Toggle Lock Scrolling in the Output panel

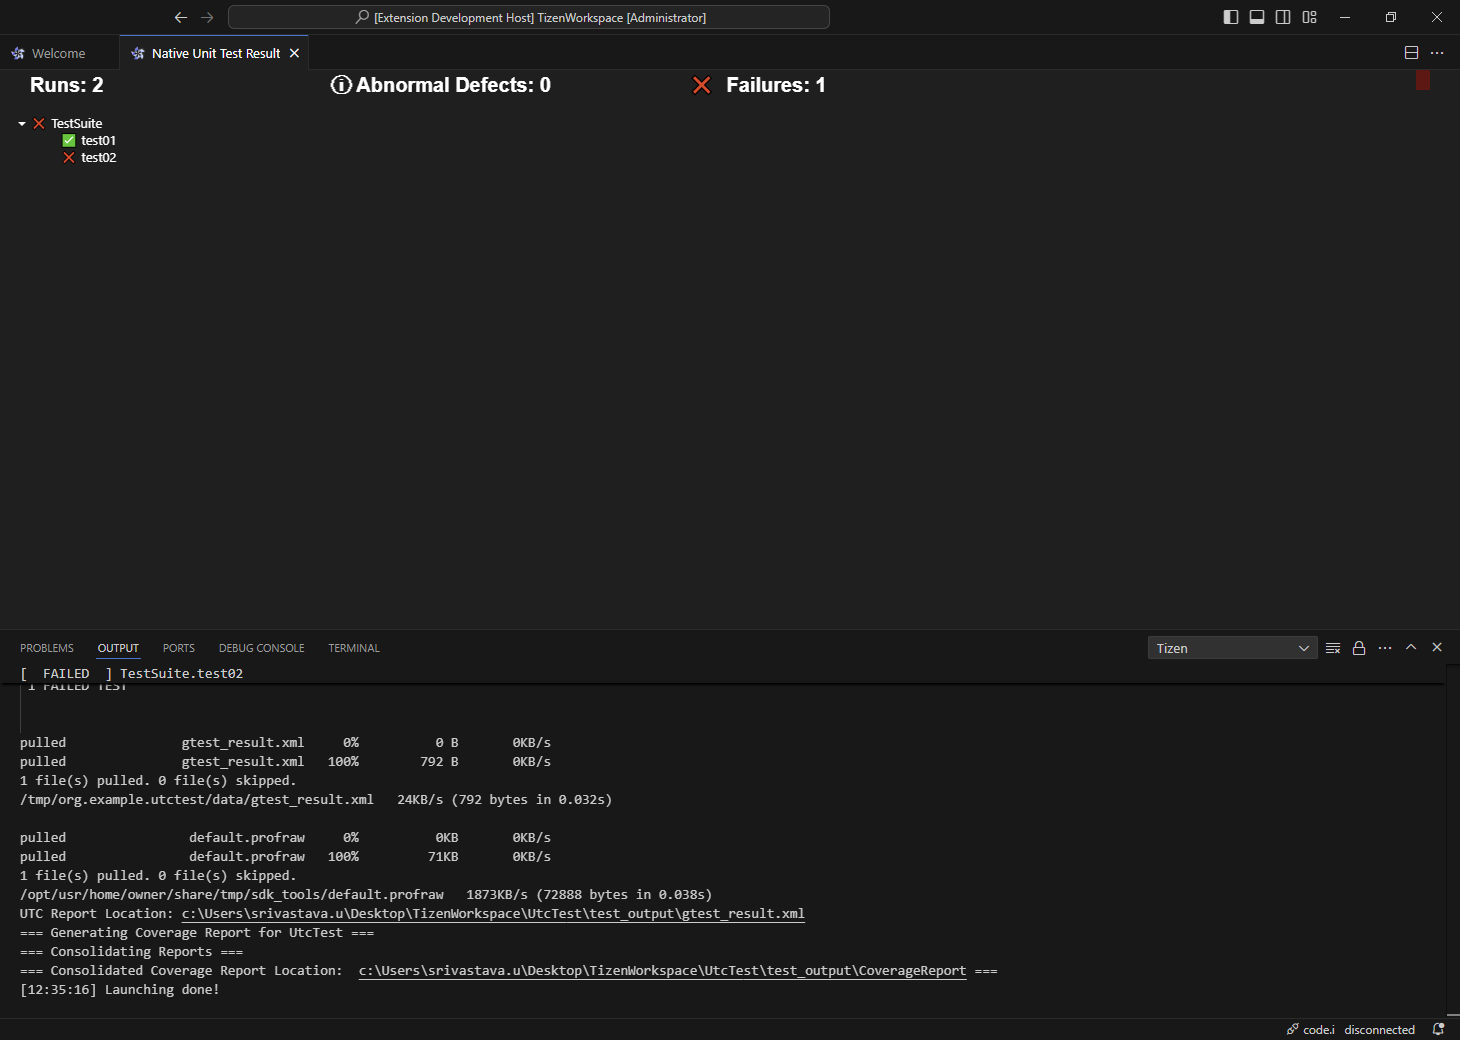pos(1359,647)
